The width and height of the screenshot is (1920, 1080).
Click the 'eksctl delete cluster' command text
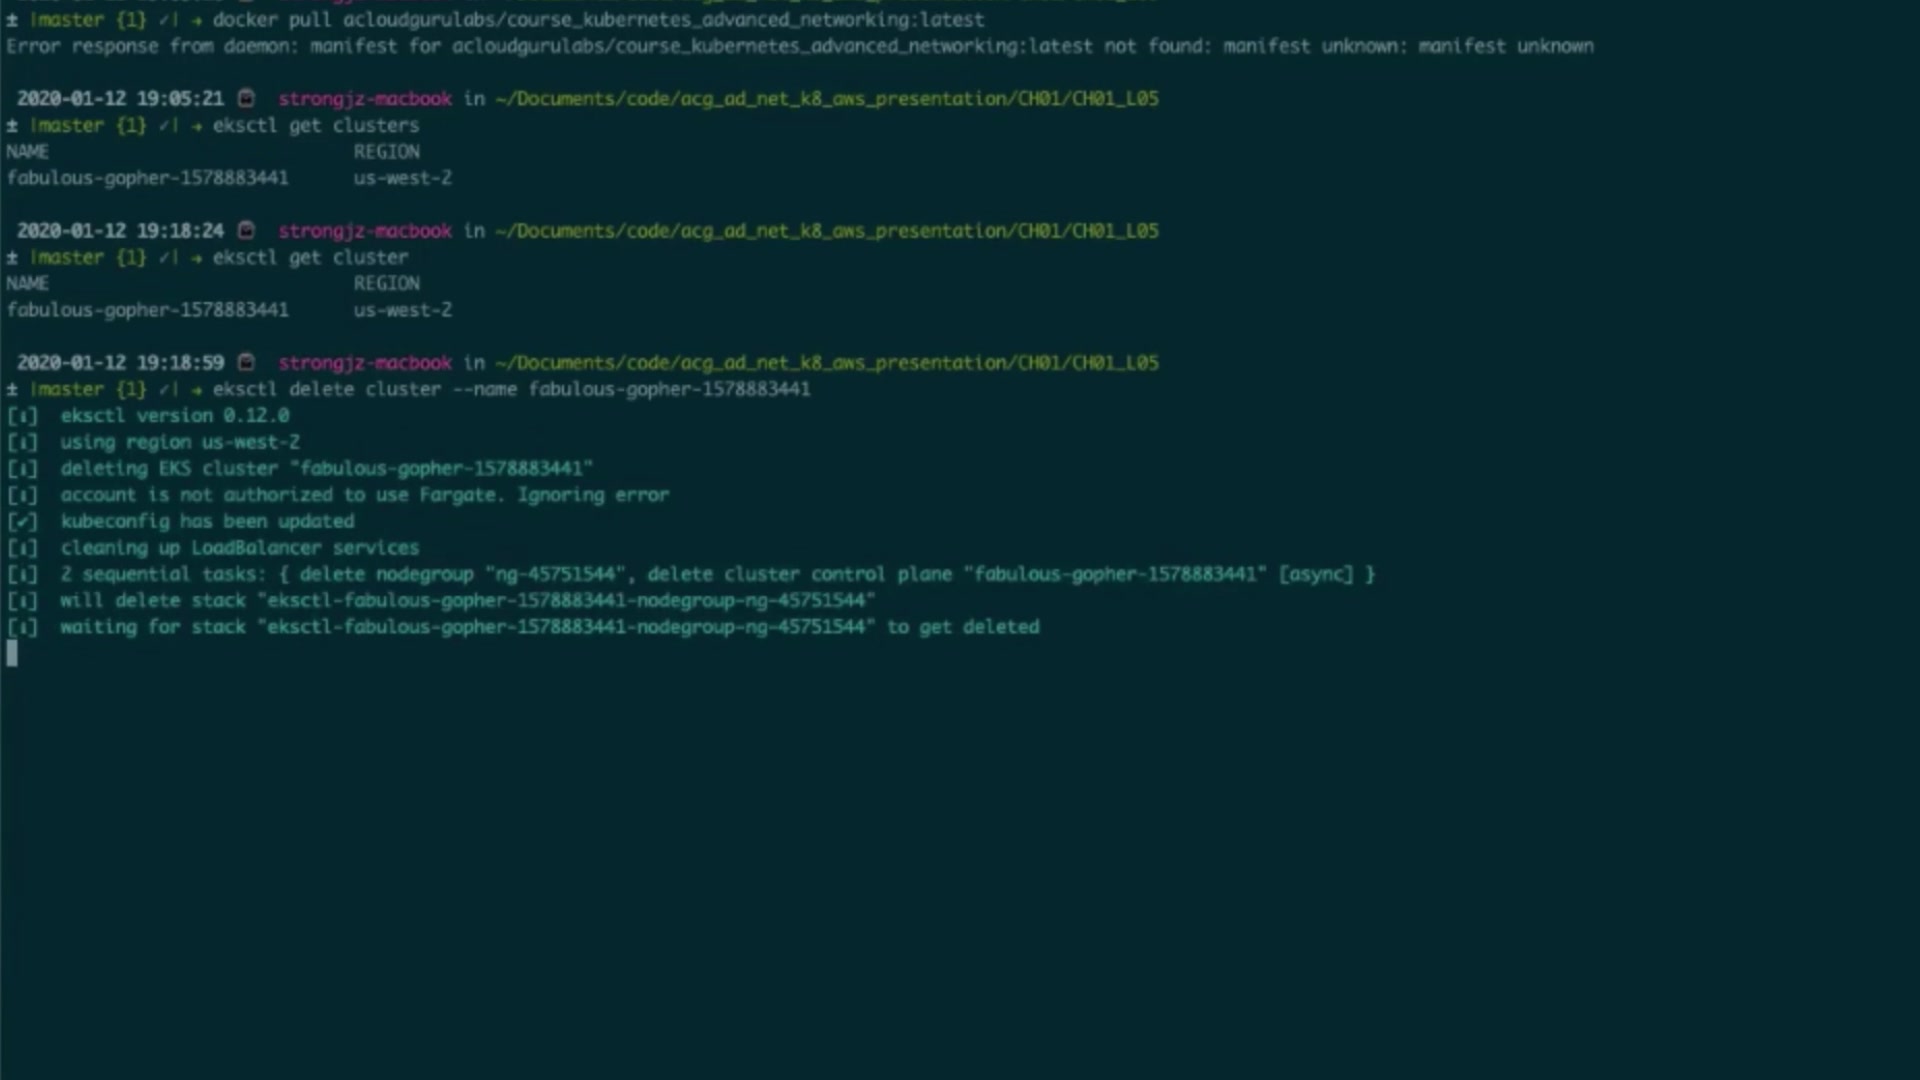point(326,389)
